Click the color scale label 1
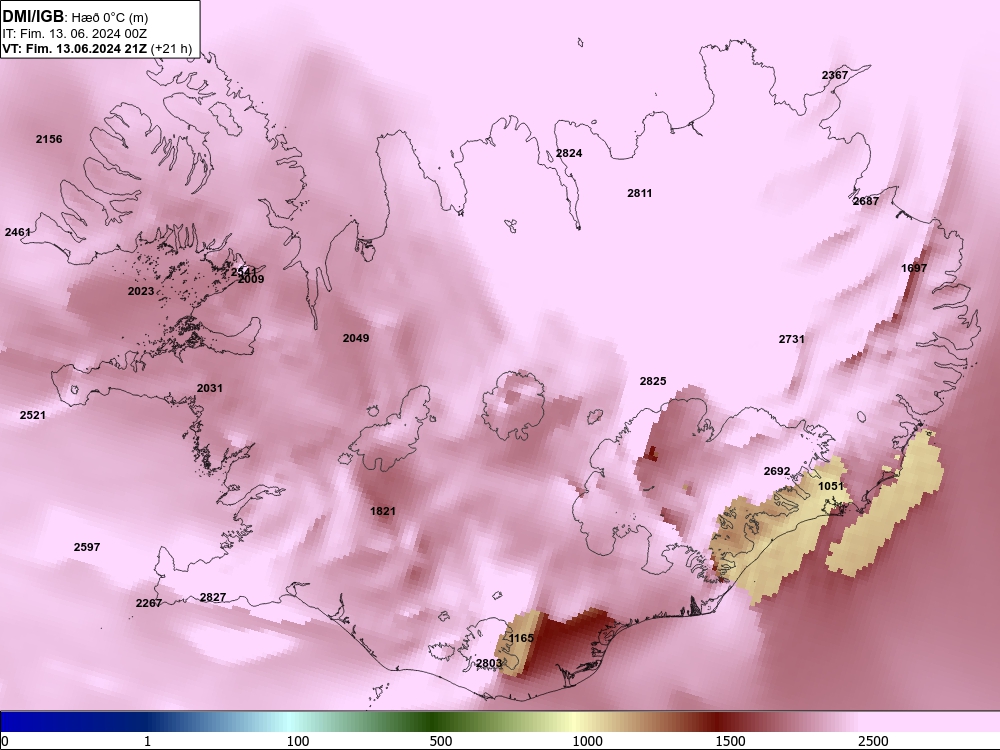Screen dimensions: 1000x750 [x=147, y=741]
